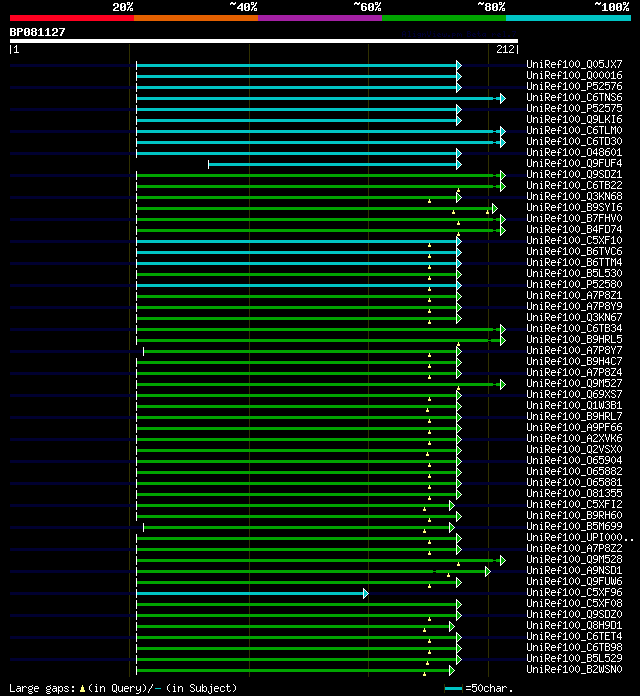Image resolution: width=640 pixels, height=696 pixels.
Task: Select the UniRef100_A7P8Y7 subject label
Action: coord(574,351)
